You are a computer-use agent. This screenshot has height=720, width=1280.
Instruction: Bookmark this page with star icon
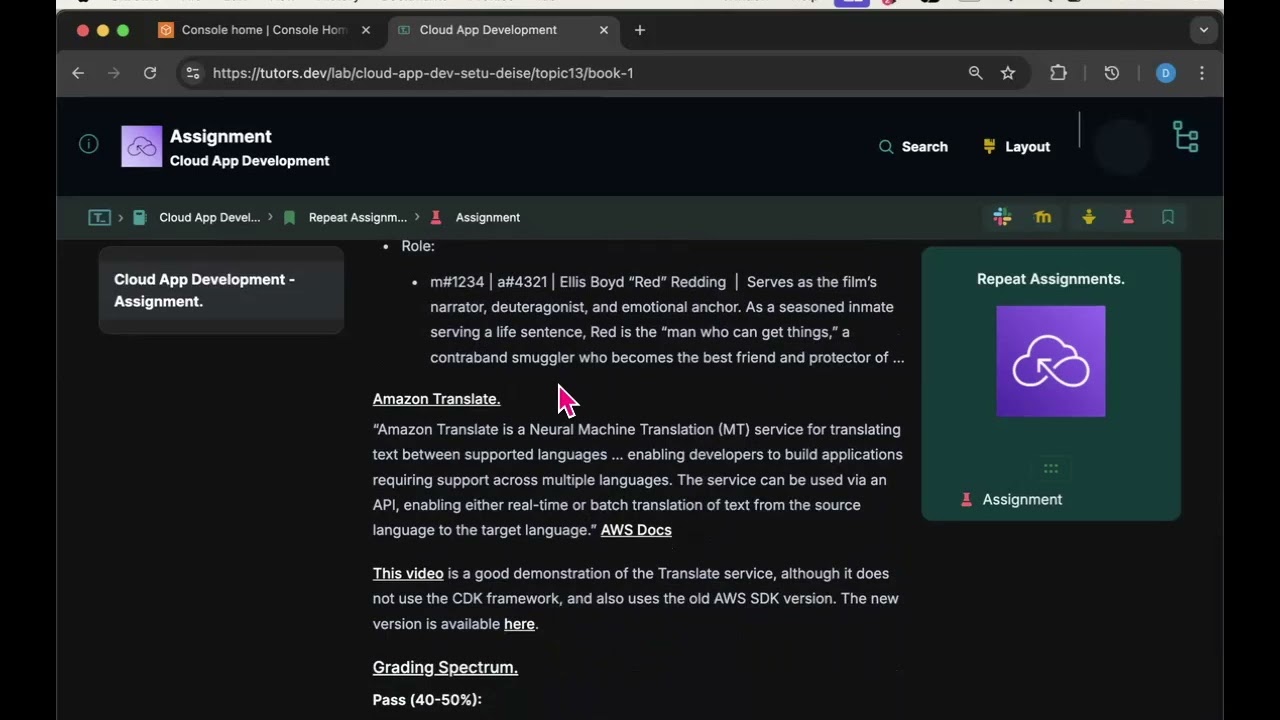click(1008, 73)
